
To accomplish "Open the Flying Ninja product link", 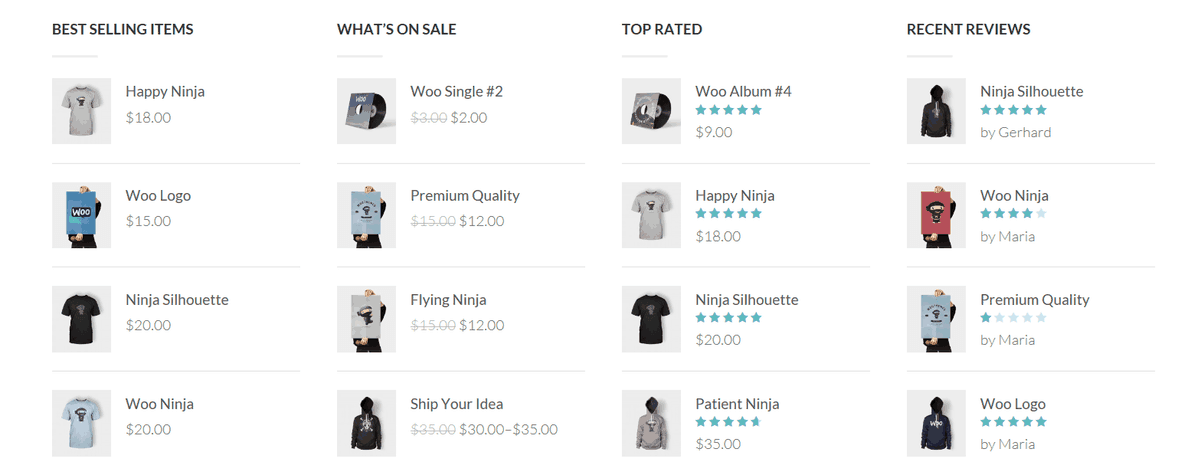I will tap(449, 300).
